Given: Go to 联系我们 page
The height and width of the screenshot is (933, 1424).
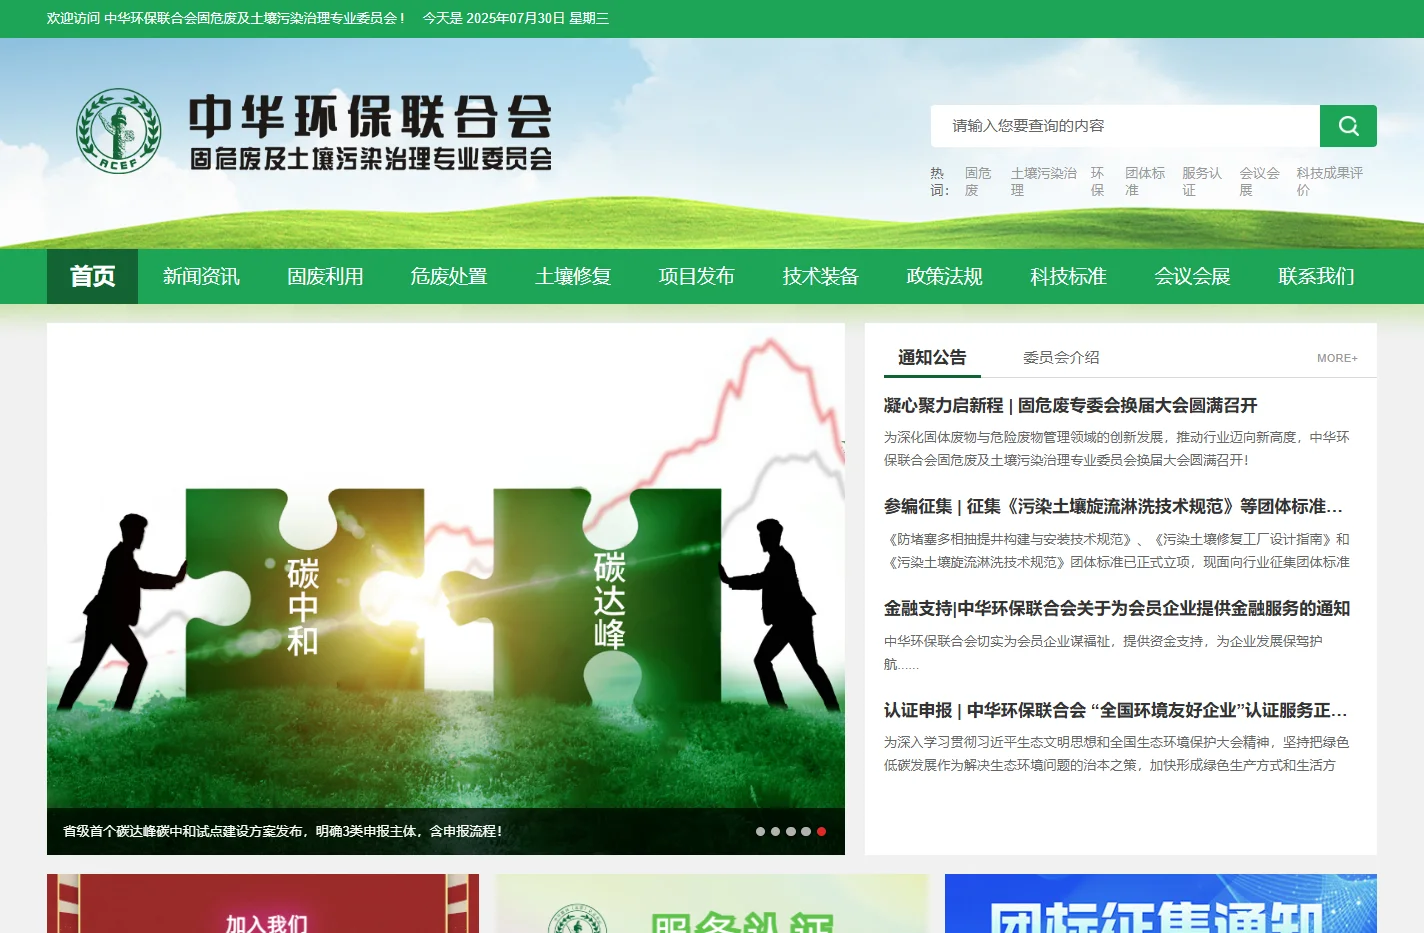Looking at the screenshot, I should 1316,276.
